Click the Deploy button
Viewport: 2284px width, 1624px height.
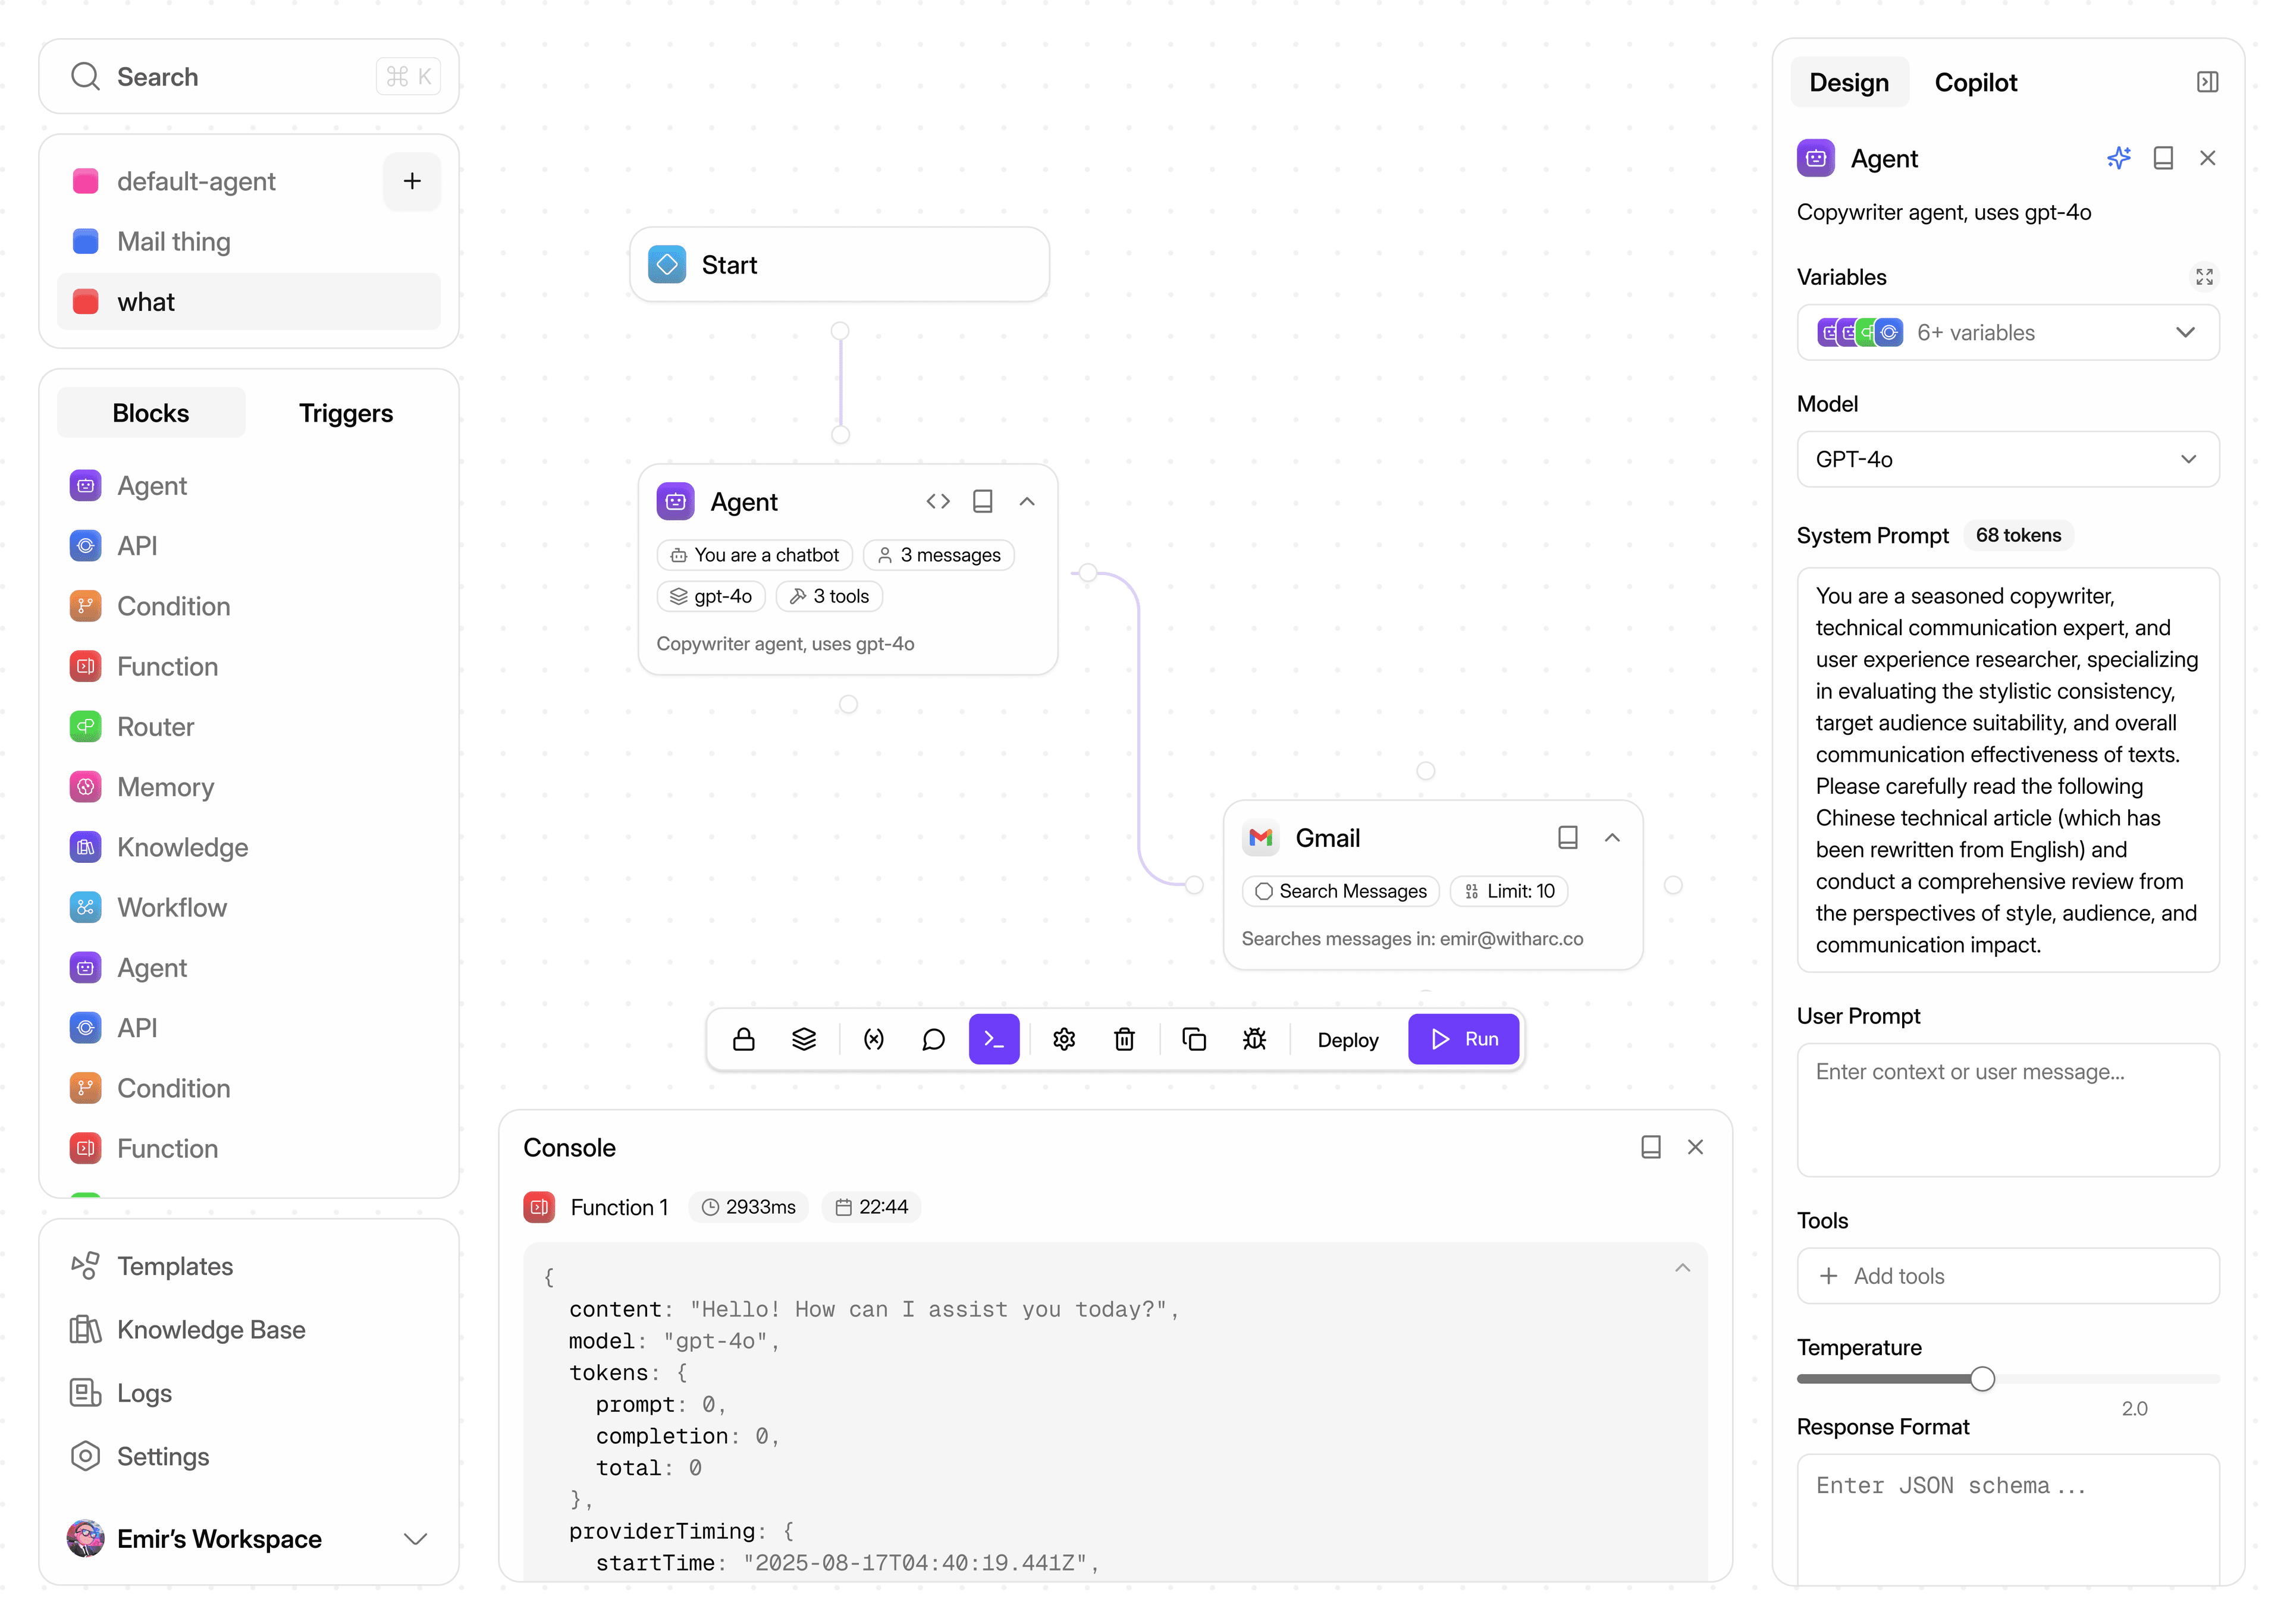click(1347, 1040)
